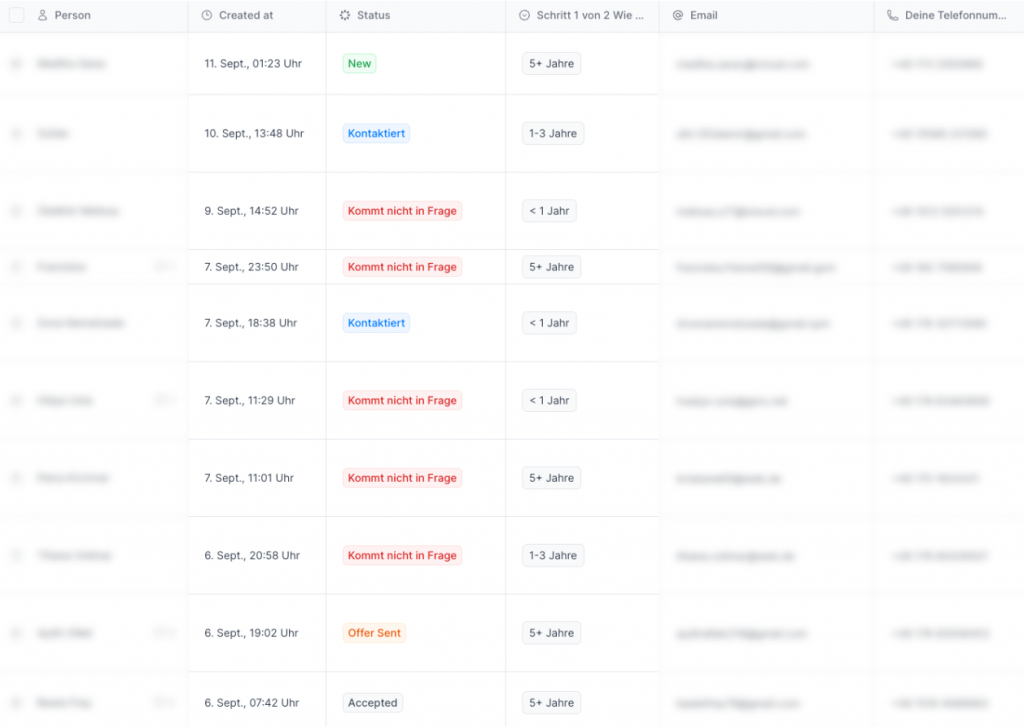Image resolution: width=1024 pixels, height=727 pixels.
Task: Click the phone icon in header
Action: tap(892, 16)
